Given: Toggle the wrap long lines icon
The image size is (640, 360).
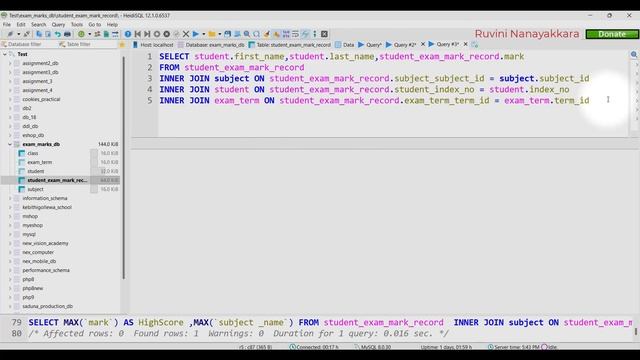Looking at the screenshot, I should pos(296,34).
